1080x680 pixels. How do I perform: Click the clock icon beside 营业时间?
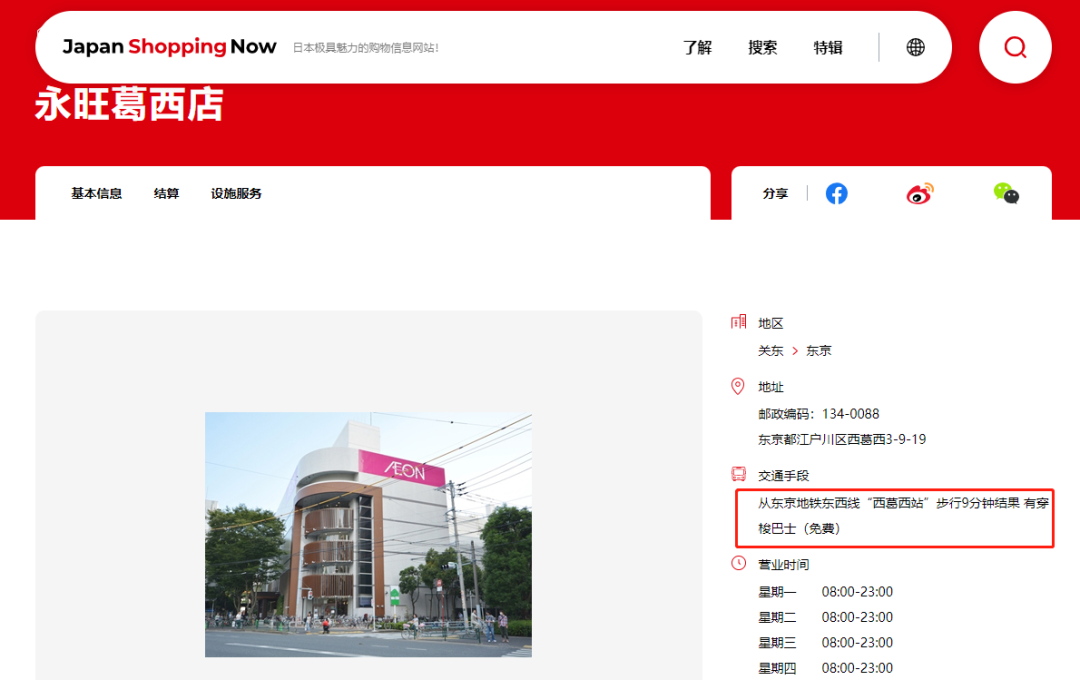[738, 563]
